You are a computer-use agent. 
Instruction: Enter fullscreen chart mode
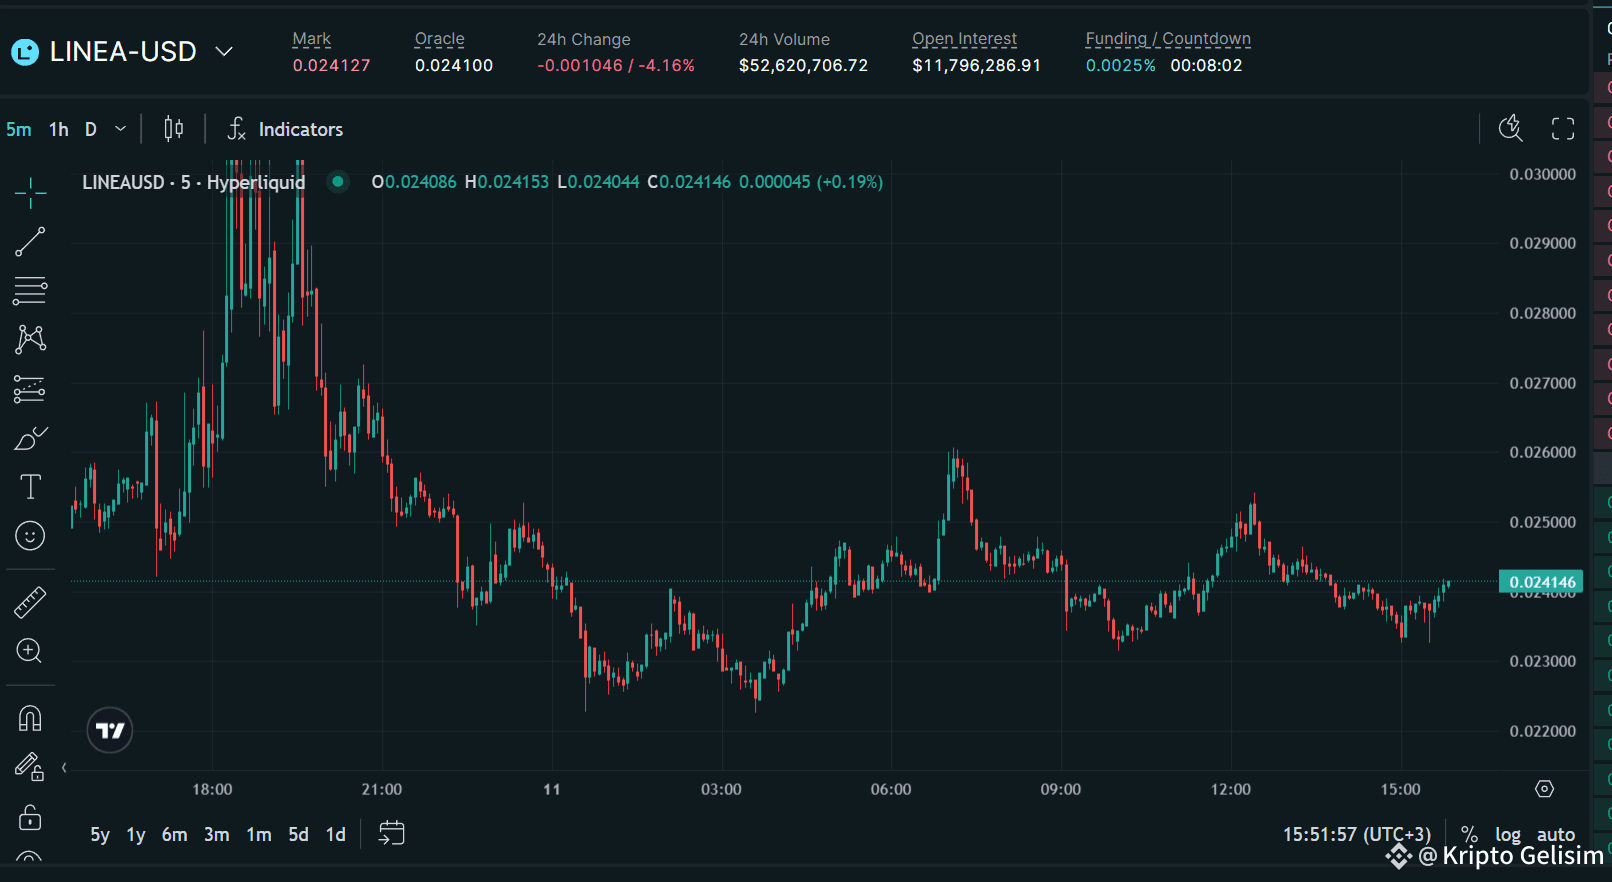point(1563,128)
